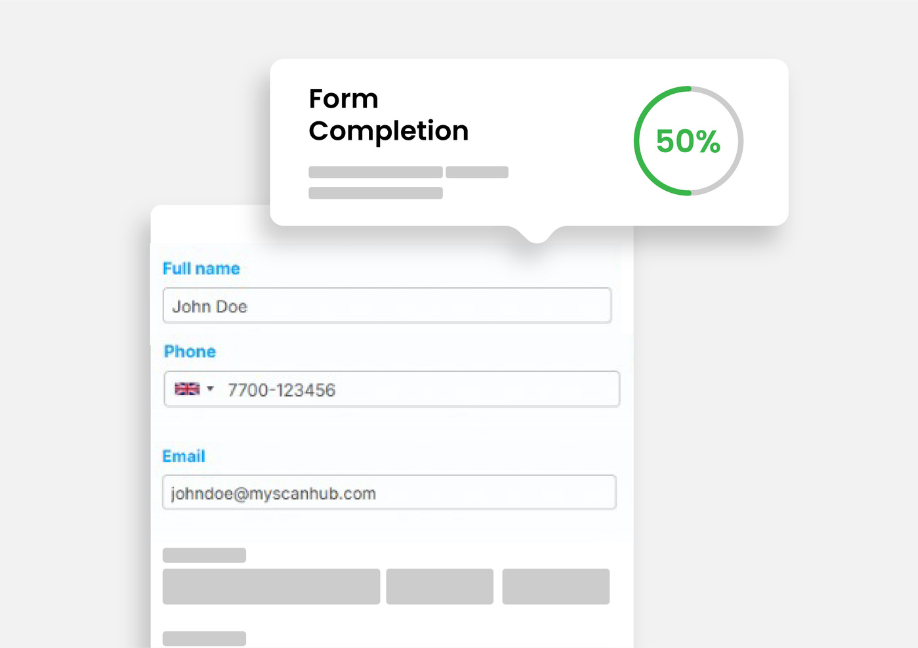
Task: Open the phone country code dropdown arrow
Action: (x=210, y=389)
